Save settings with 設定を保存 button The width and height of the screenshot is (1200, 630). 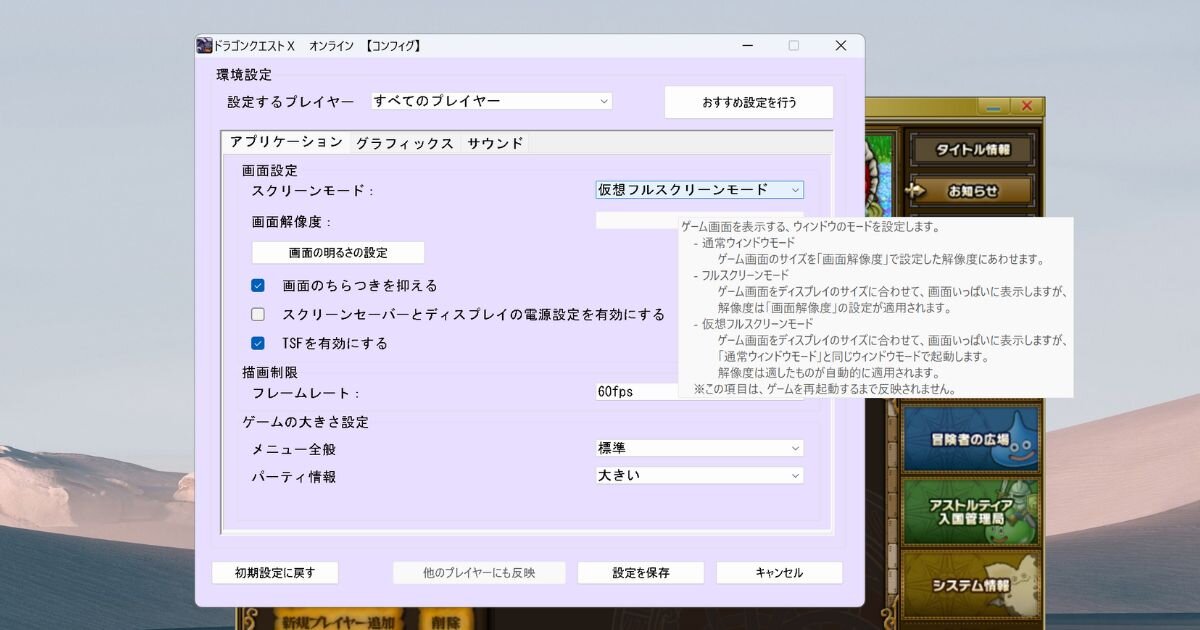641,573
